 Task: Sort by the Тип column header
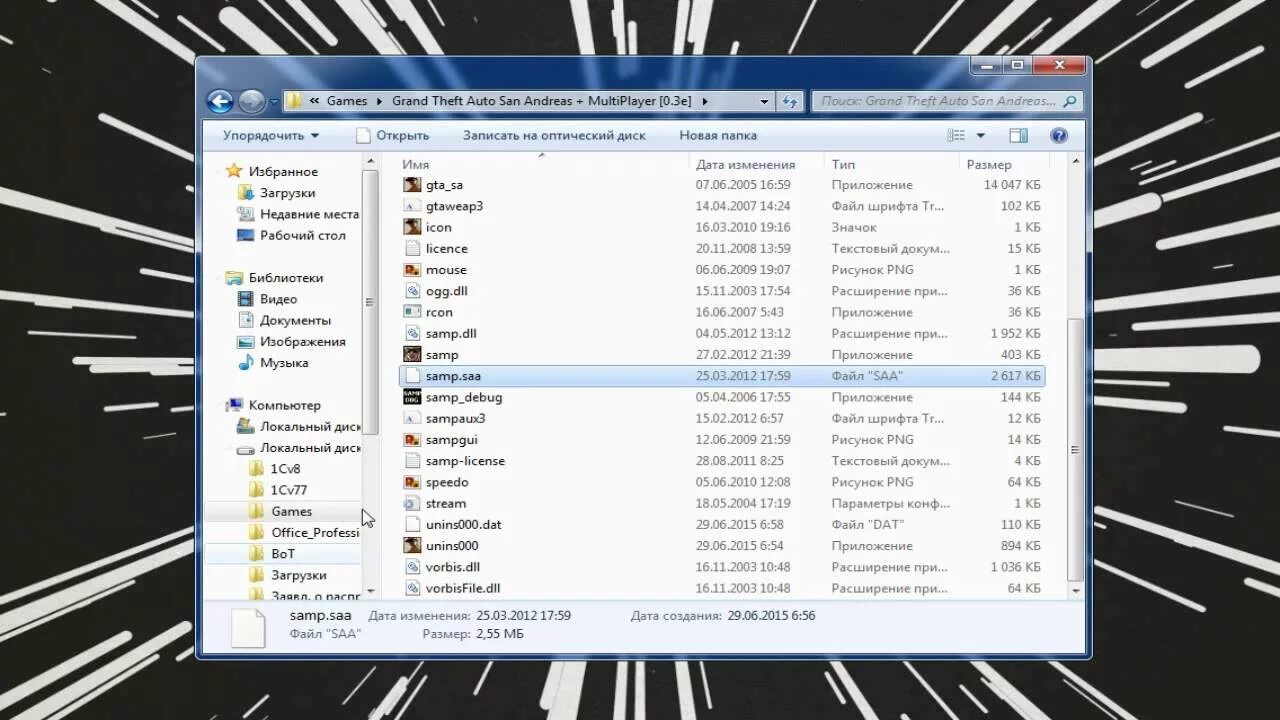tap(843, 164)
